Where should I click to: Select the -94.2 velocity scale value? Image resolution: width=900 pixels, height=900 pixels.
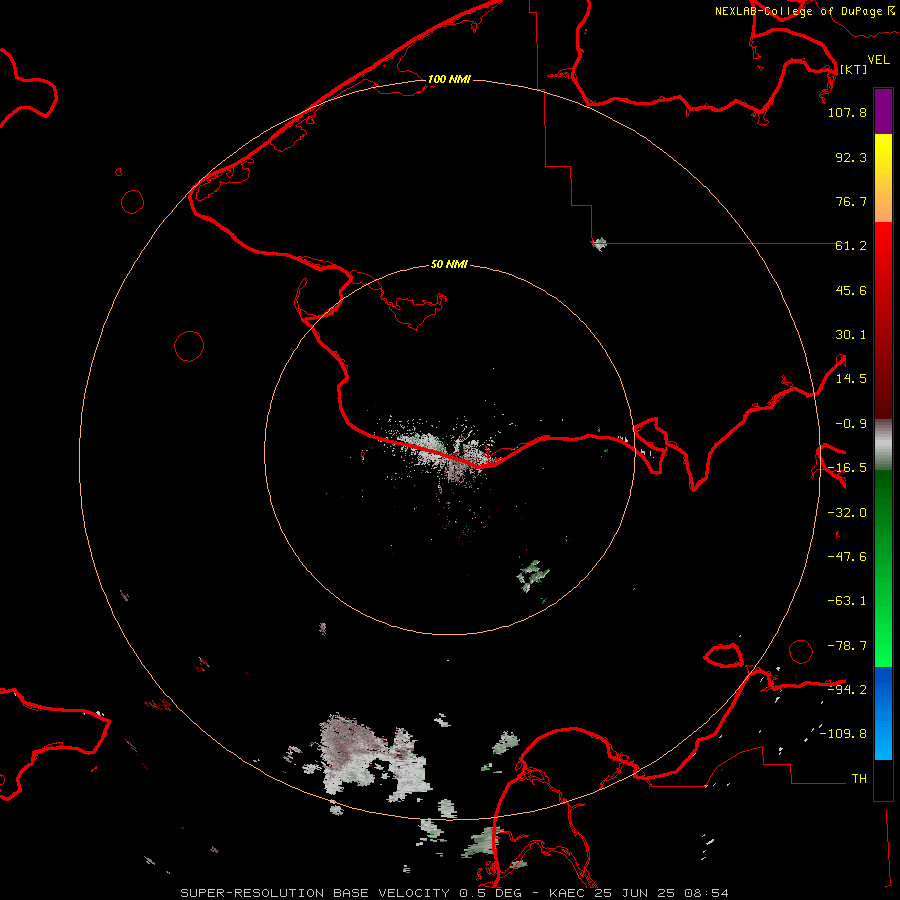point(847,689)
